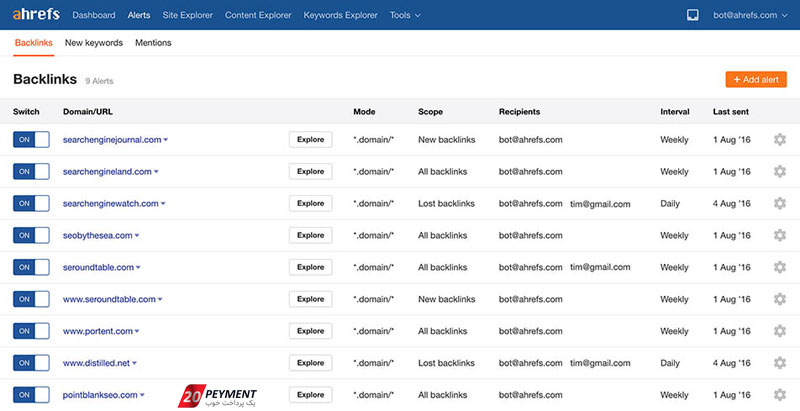This screenshot has height=411, width=800.
Task: Toggle the www.seroundtable.com alert switch
Action: pyautogui.click(x=31, y=299)
